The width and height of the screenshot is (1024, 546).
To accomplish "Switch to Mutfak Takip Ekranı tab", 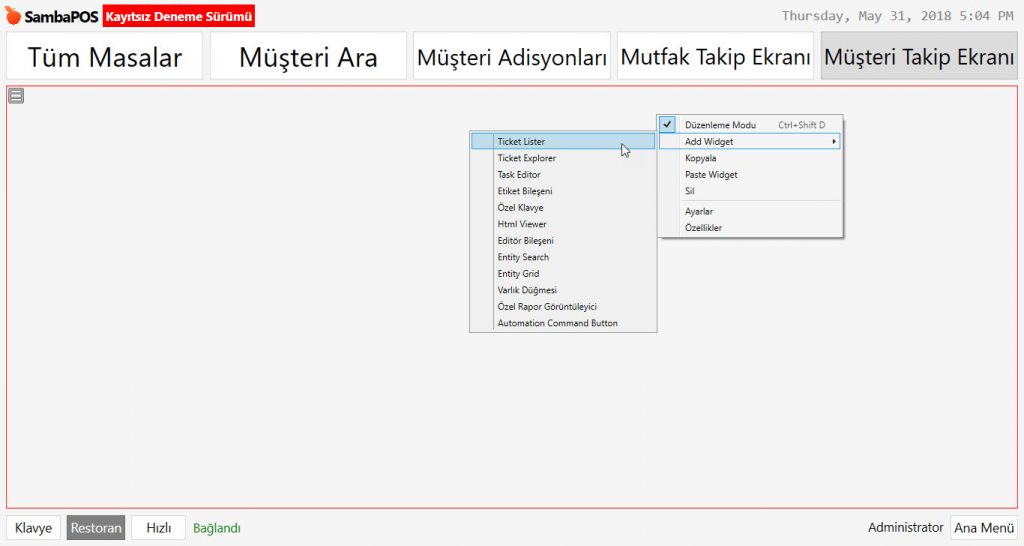I will 715,57.
